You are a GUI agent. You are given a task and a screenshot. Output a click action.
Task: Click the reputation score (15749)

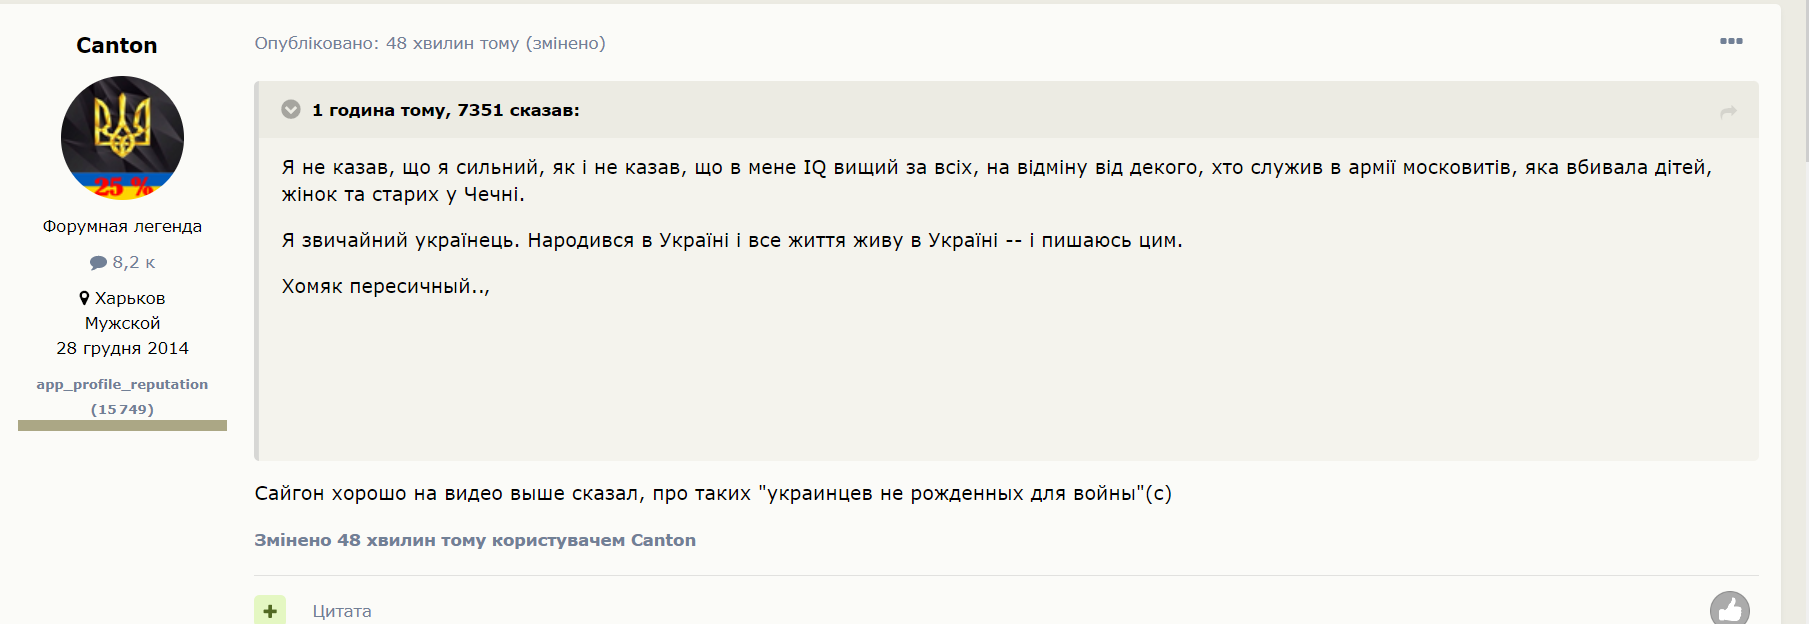[122, 409]
